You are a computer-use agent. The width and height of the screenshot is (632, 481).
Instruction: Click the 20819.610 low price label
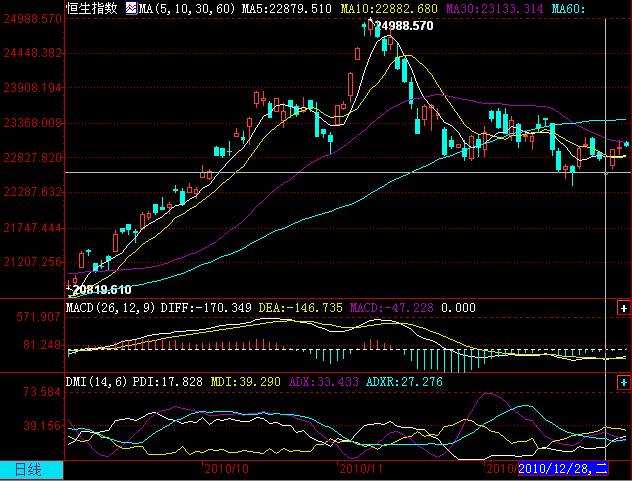coord(102,289)
